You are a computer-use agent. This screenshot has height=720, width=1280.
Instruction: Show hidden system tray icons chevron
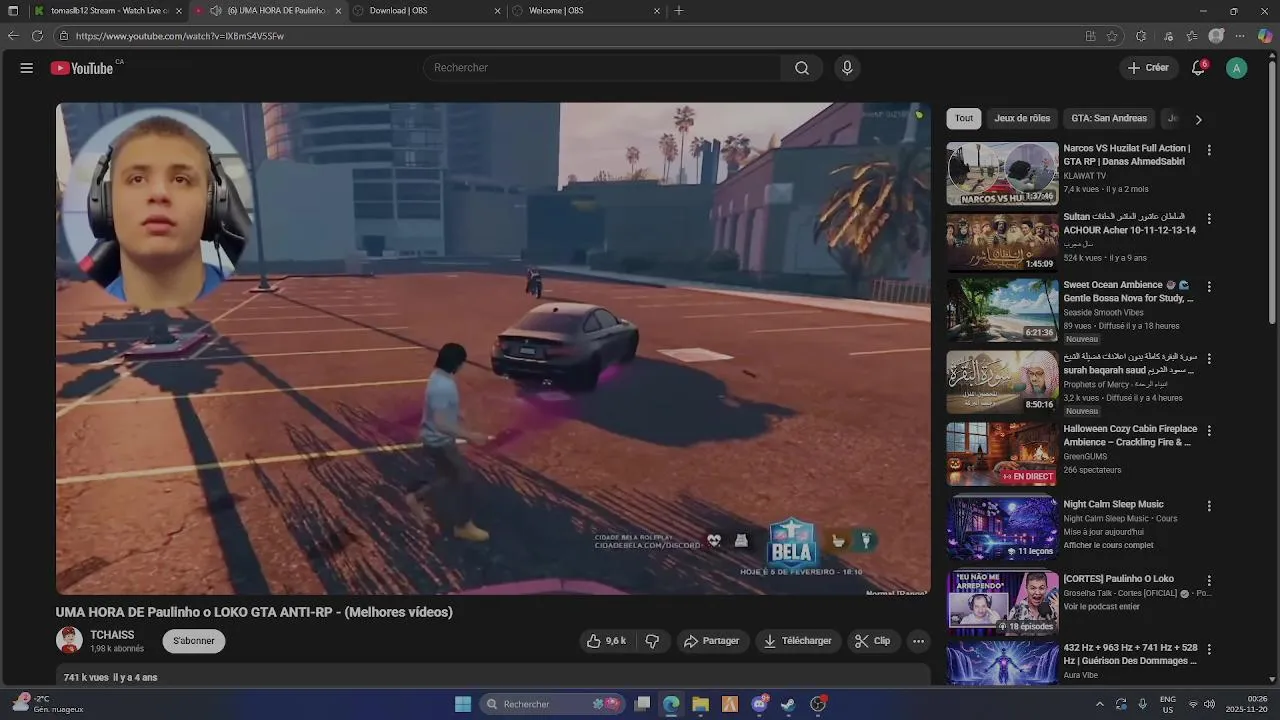pyautogui.click(x=1101, y=704)
